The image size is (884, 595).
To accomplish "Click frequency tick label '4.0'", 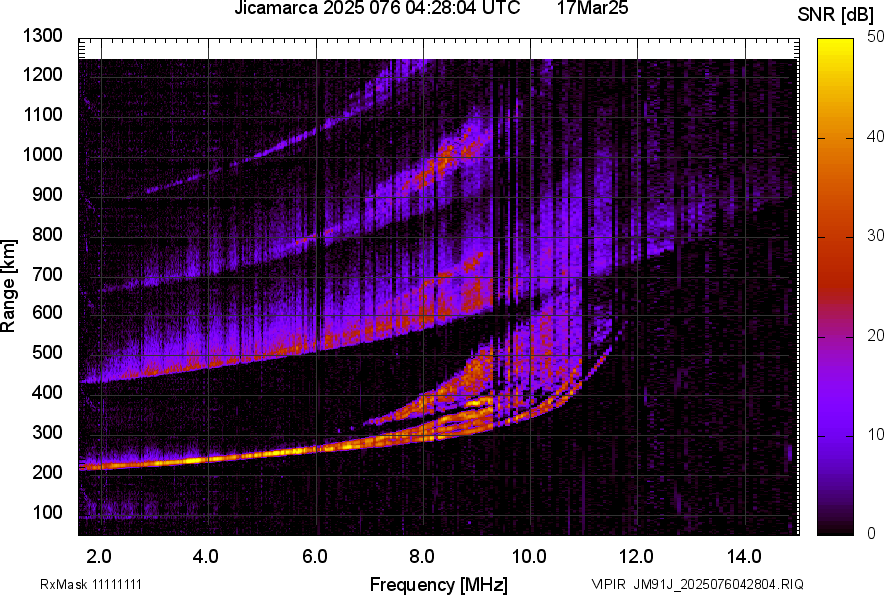I will click(205, 557).
